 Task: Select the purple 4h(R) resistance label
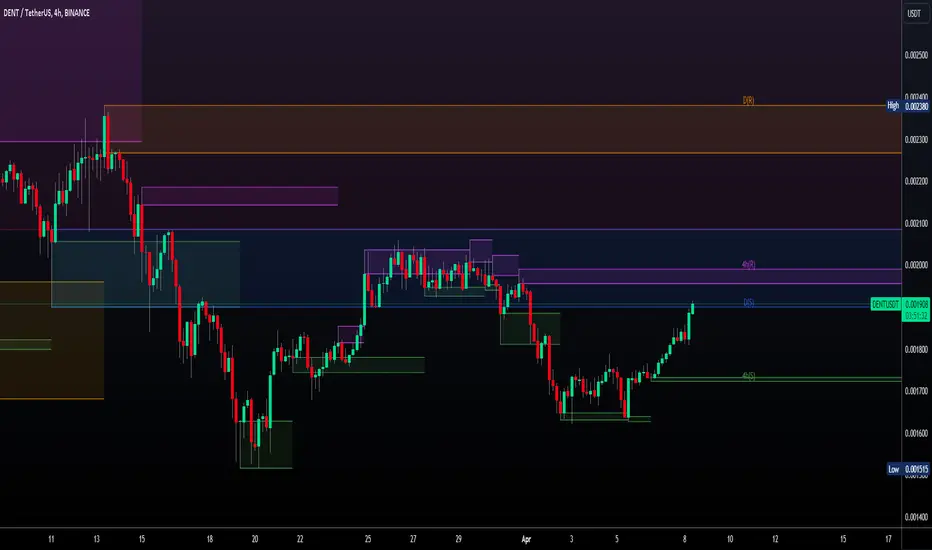tap(749, 265)
